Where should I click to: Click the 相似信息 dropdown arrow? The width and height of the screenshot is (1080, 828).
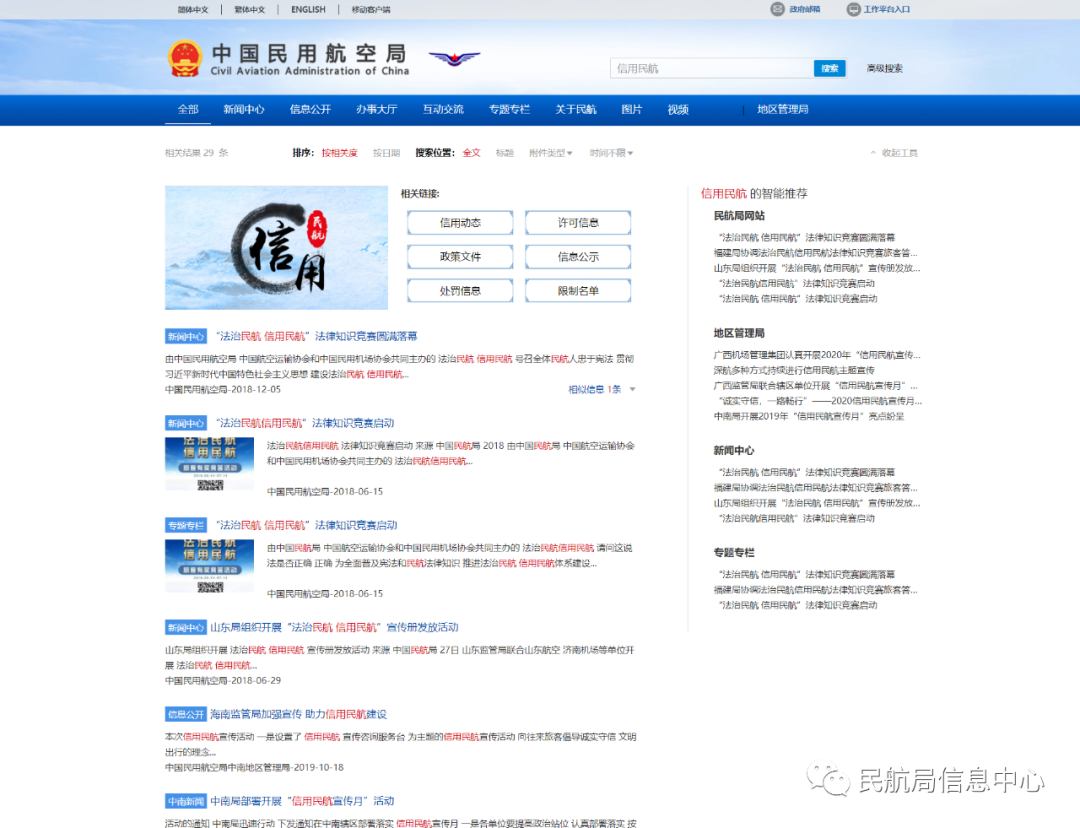pos(632,389)
